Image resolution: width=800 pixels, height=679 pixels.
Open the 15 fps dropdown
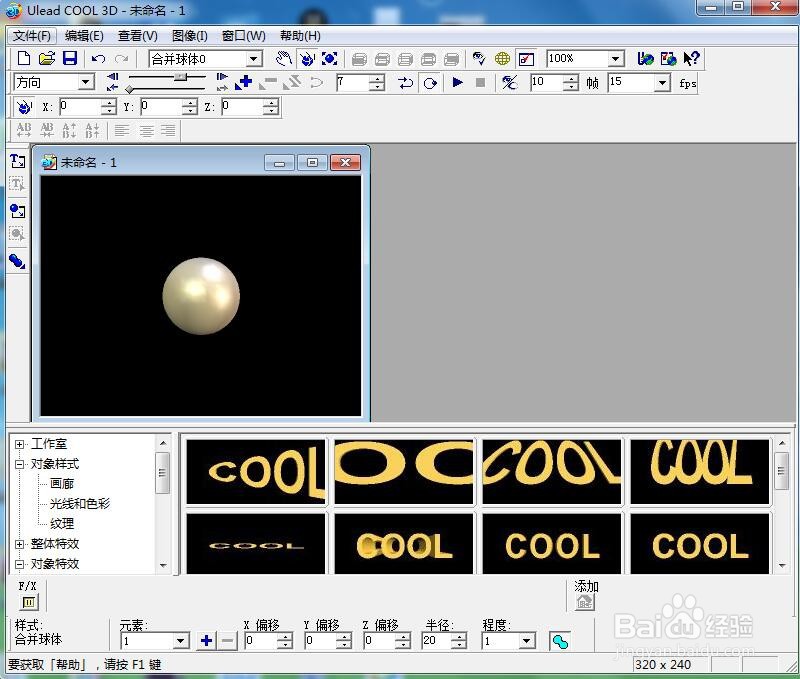[662, 82]
